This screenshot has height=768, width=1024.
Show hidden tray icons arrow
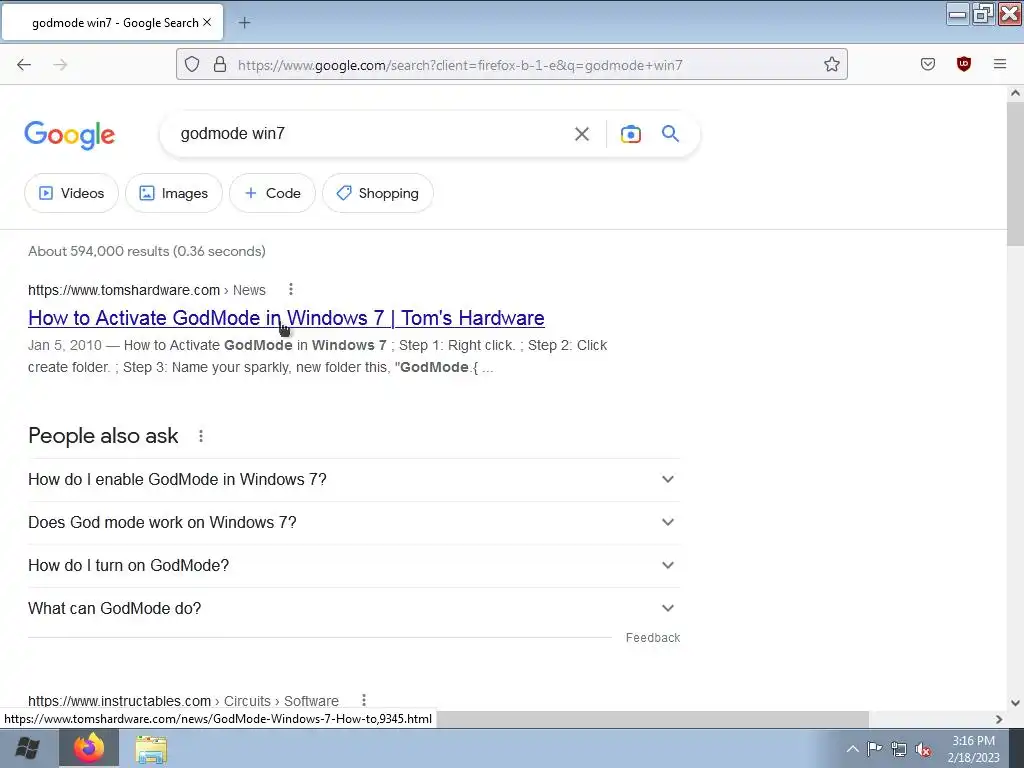point(852,749)
